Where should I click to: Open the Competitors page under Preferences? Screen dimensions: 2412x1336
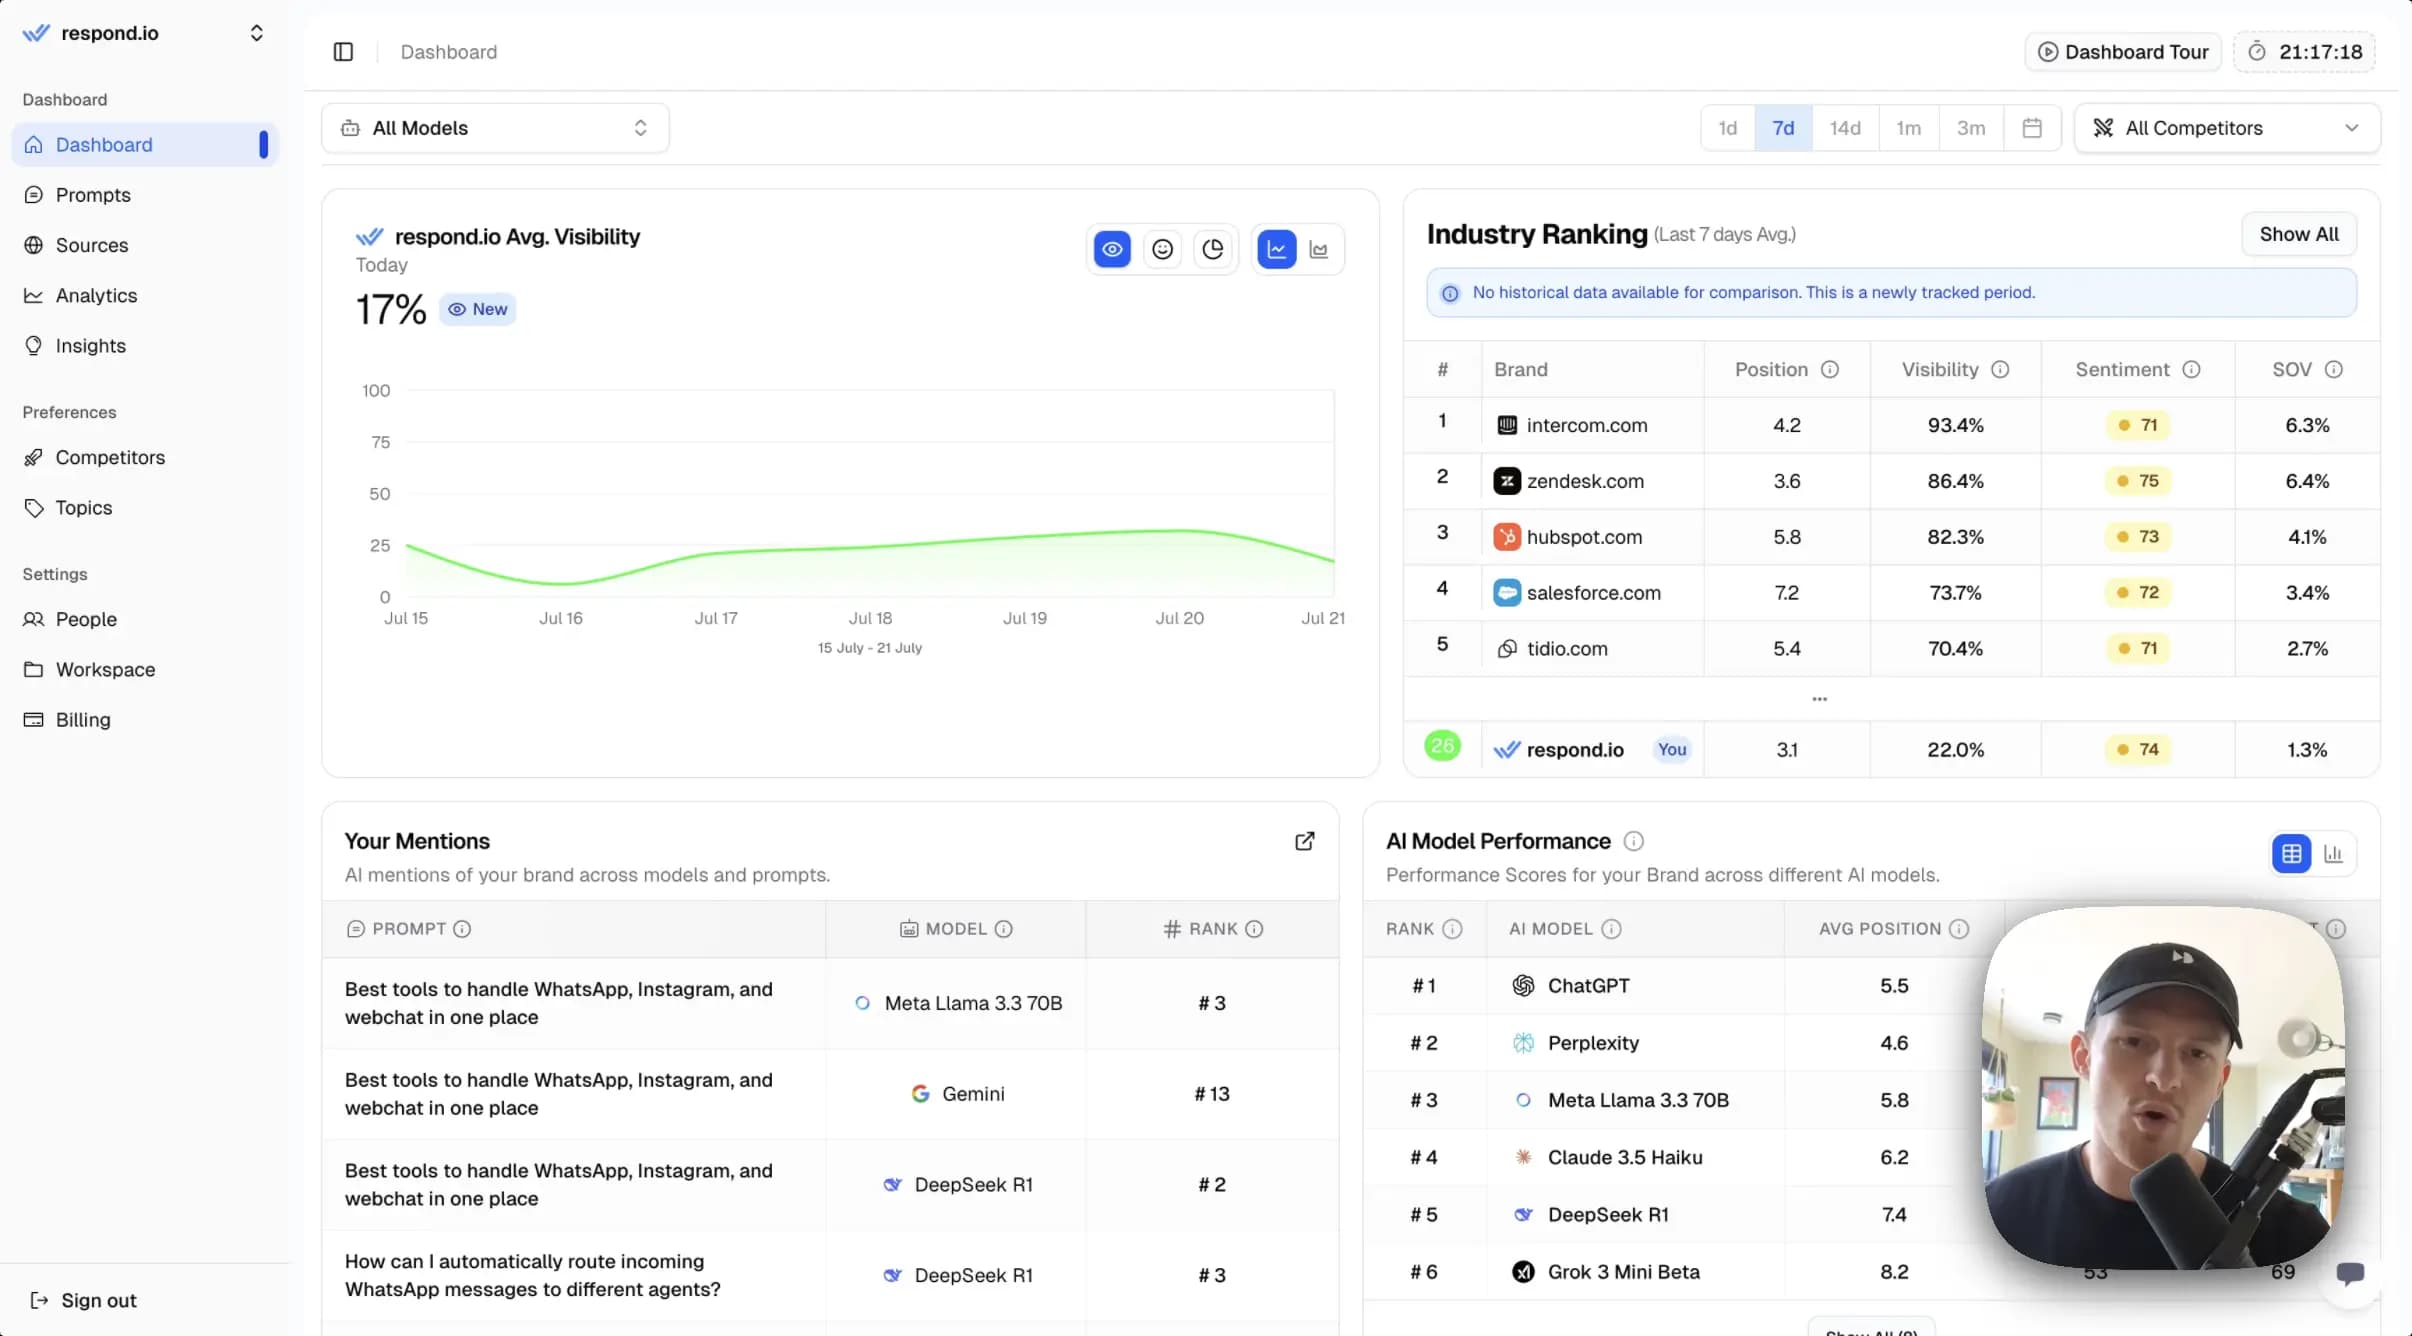point(110,457)
